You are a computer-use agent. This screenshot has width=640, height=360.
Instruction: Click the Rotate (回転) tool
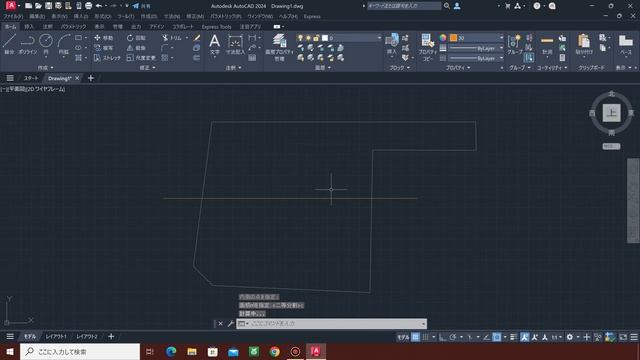point(136,38)
